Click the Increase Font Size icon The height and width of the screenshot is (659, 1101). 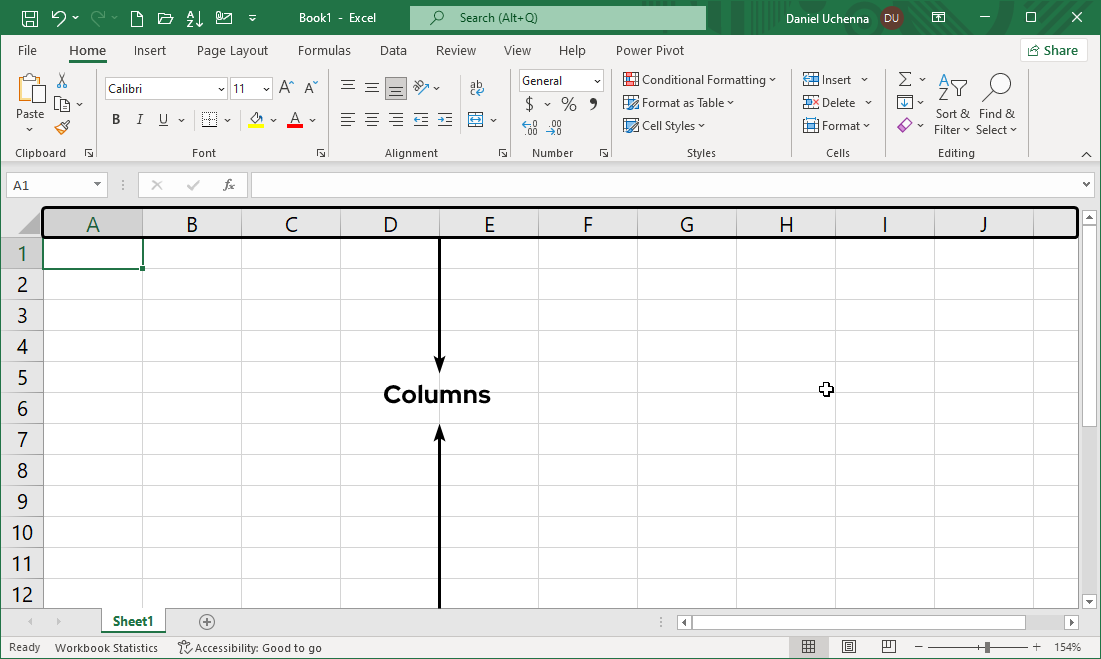click(286, 87)
